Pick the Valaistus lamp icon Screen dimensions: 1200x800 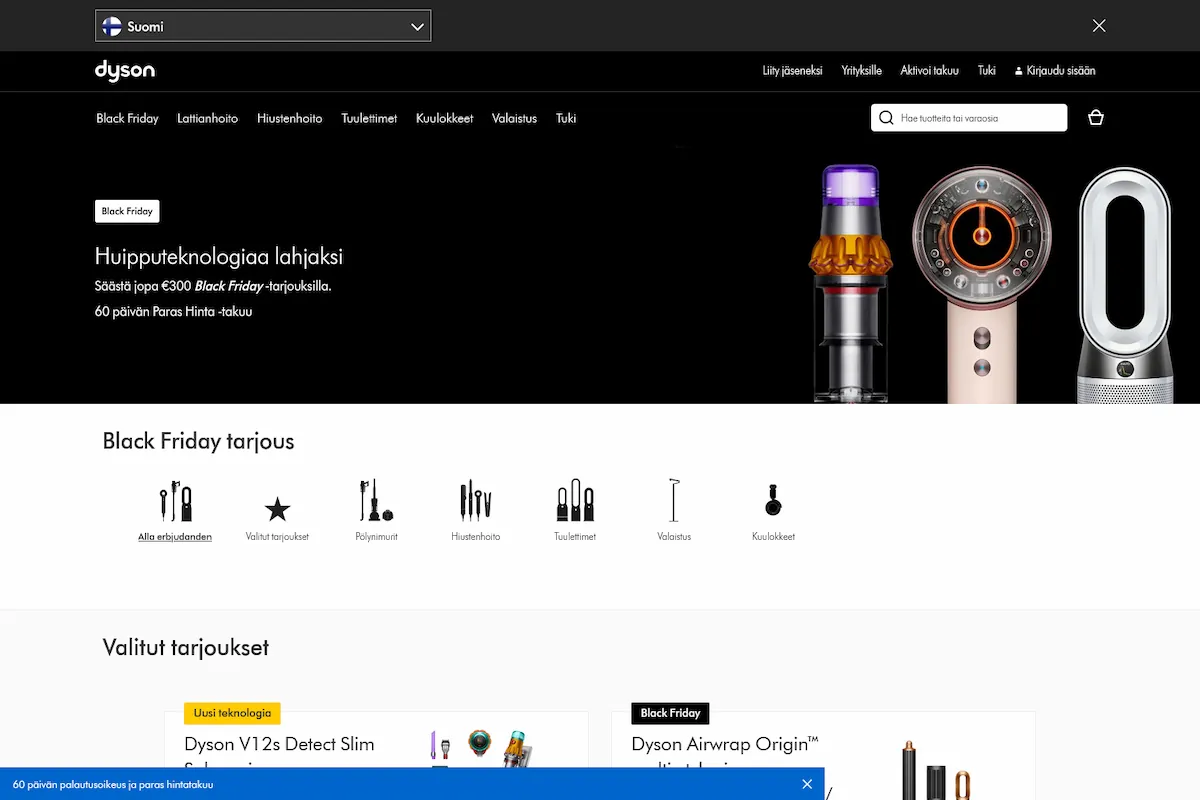tap(673, 500)
